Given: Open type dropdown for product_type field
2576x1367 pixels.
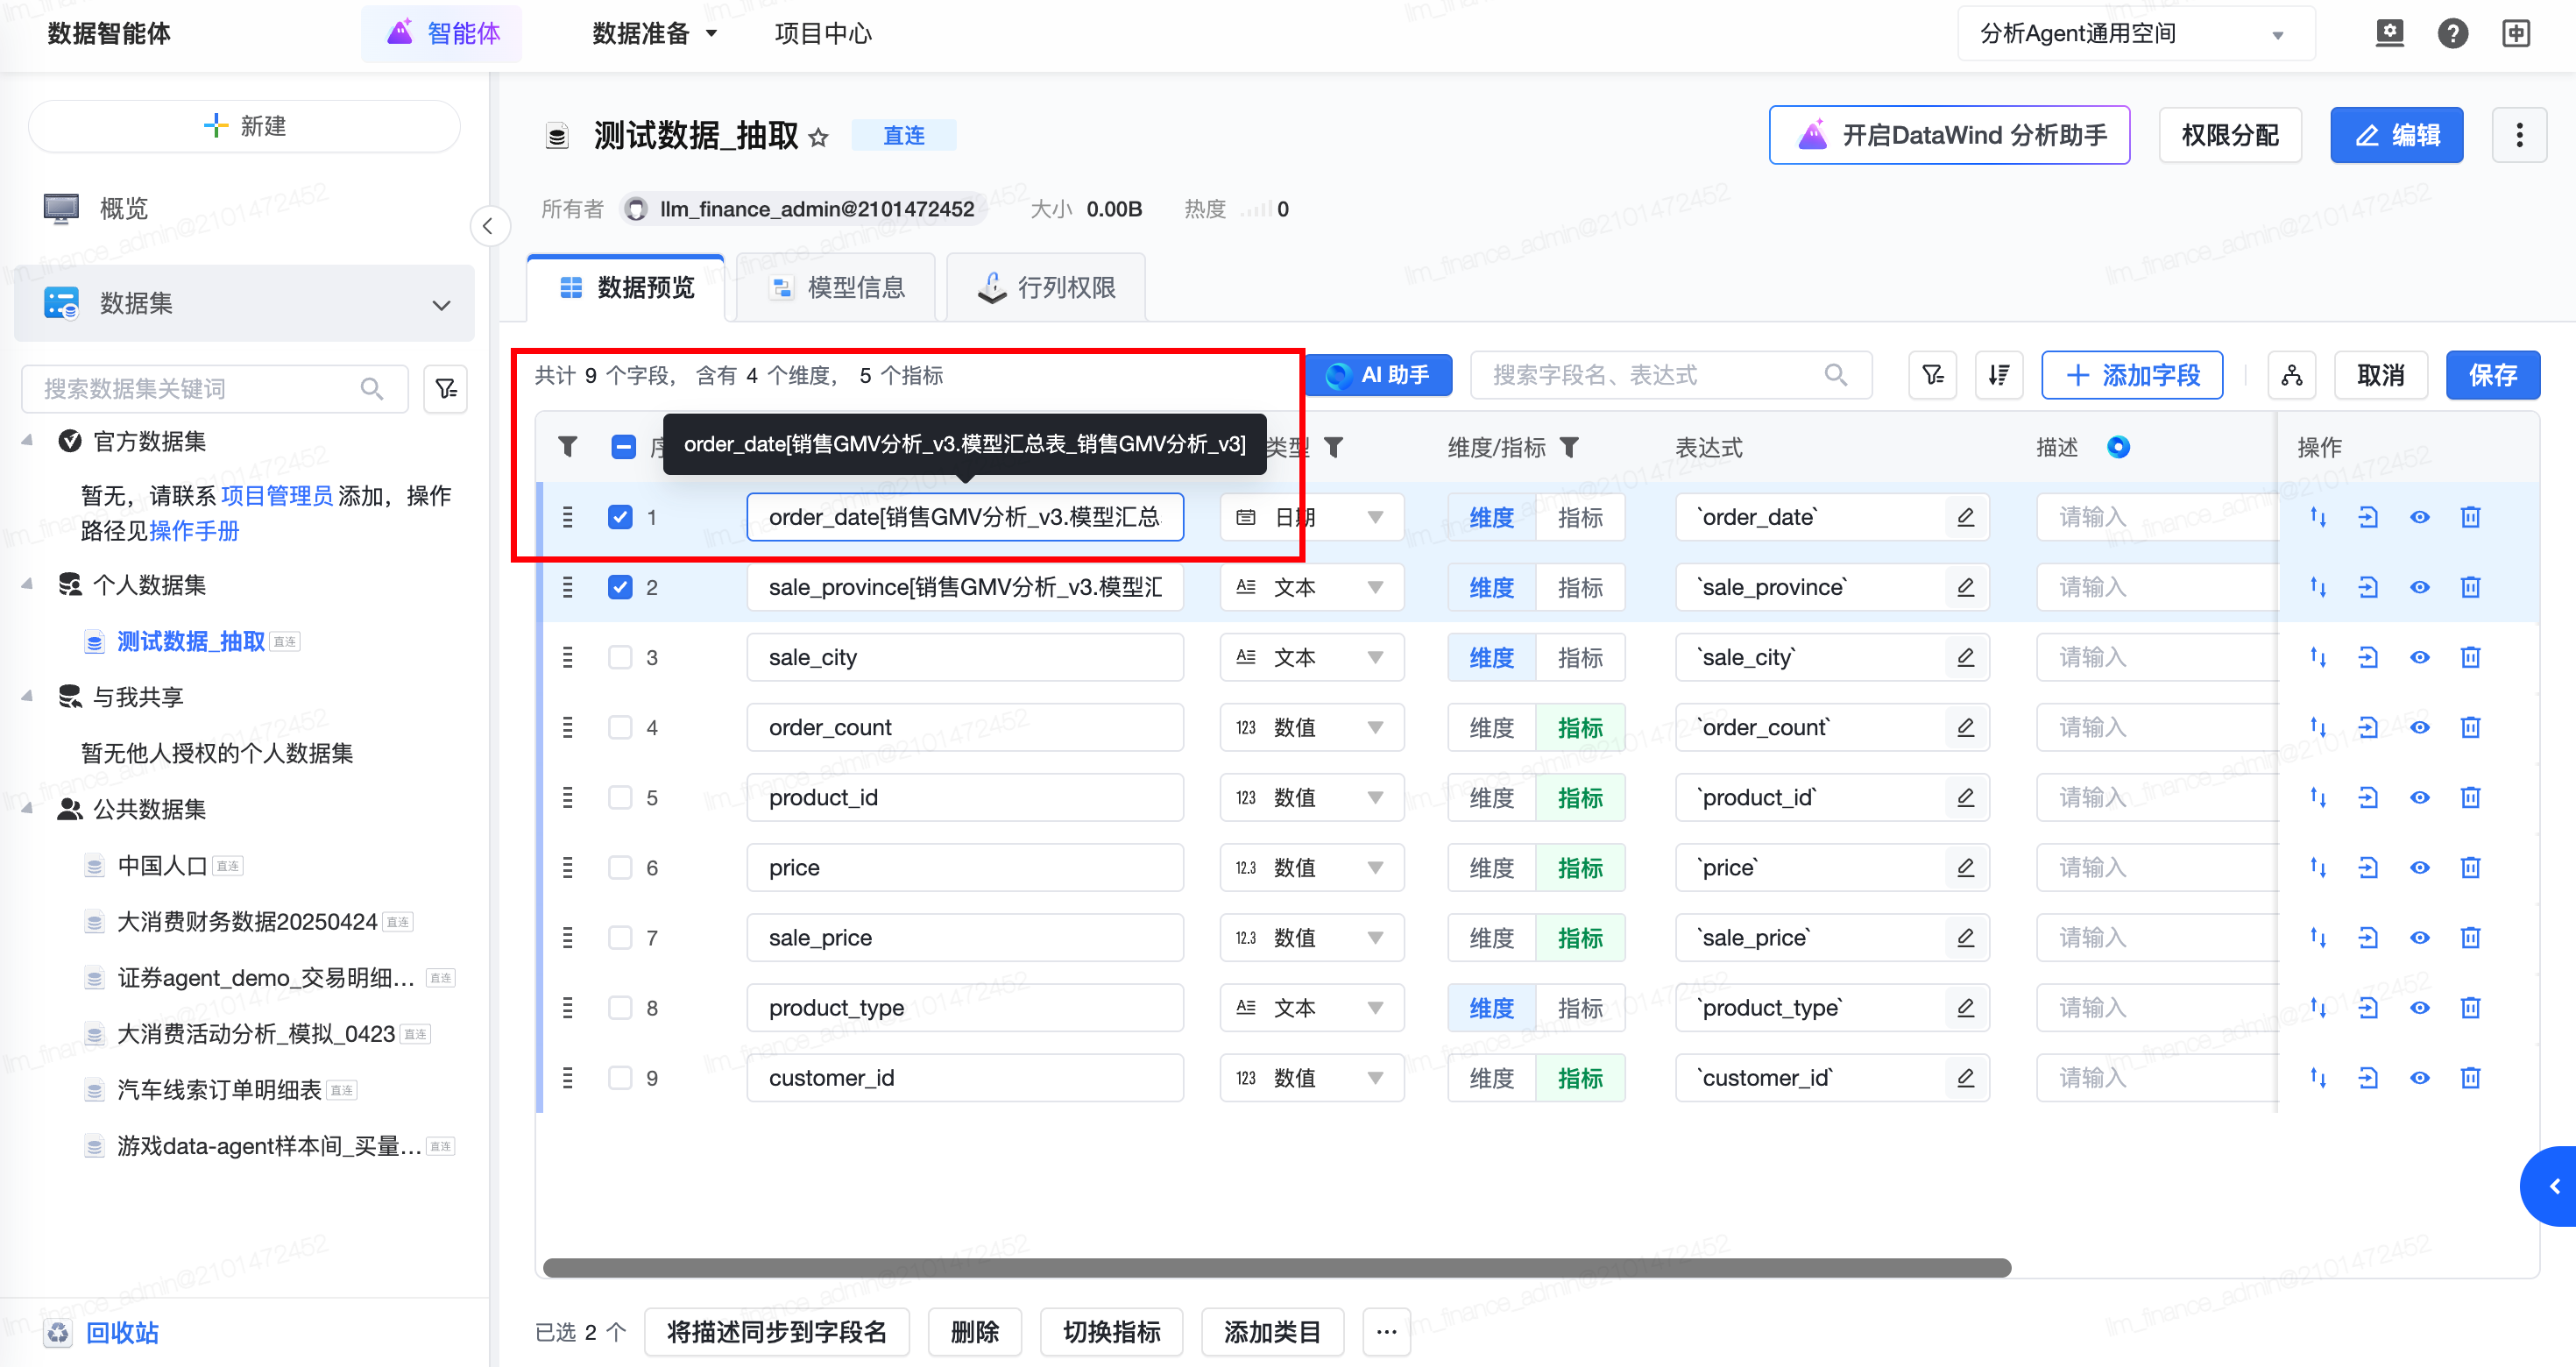Looking at the screenshot, I should click(1311, 1007).
